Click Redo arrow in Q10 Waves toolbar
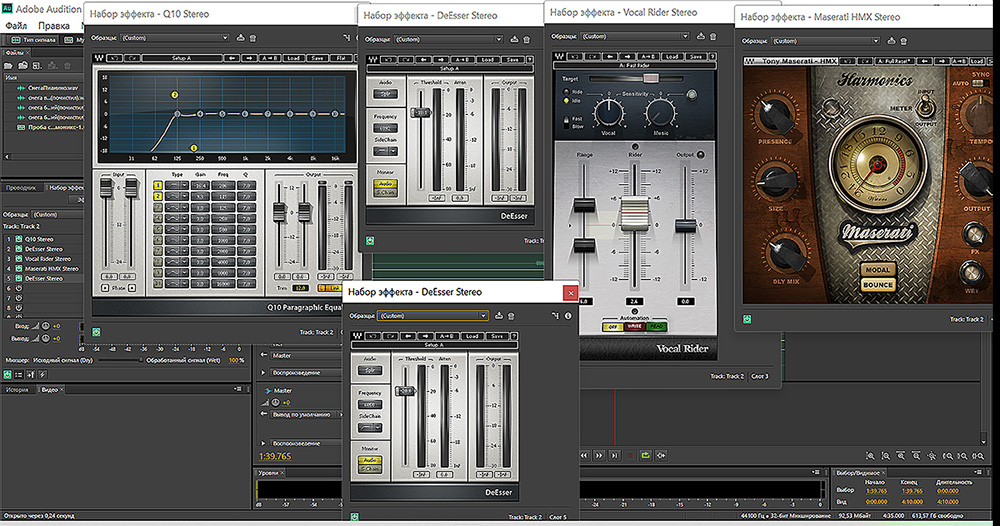 [x=132, y=58]
